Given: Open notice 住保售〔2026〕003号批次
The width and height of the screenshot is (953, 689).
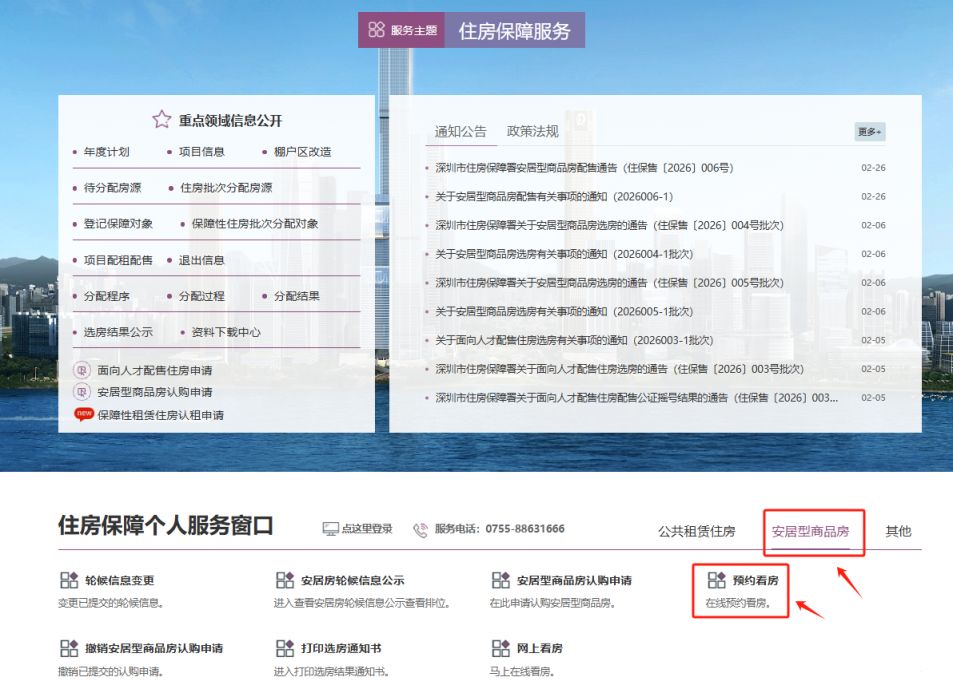Looking at the screenshot, I should tap(620, 369).
